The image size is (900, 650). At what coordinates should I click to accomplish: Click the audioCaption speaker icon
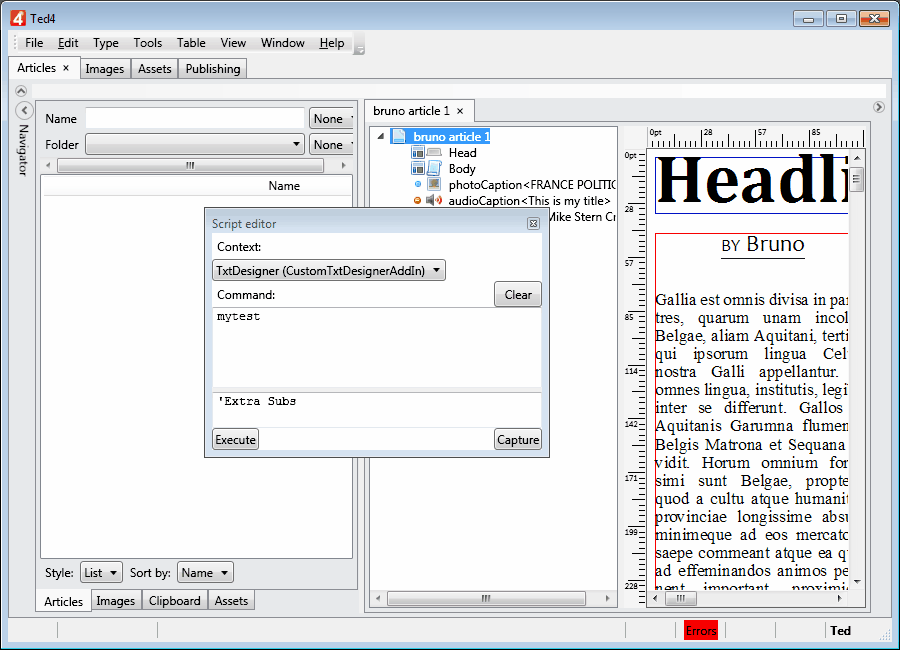(x=434, y=201)
